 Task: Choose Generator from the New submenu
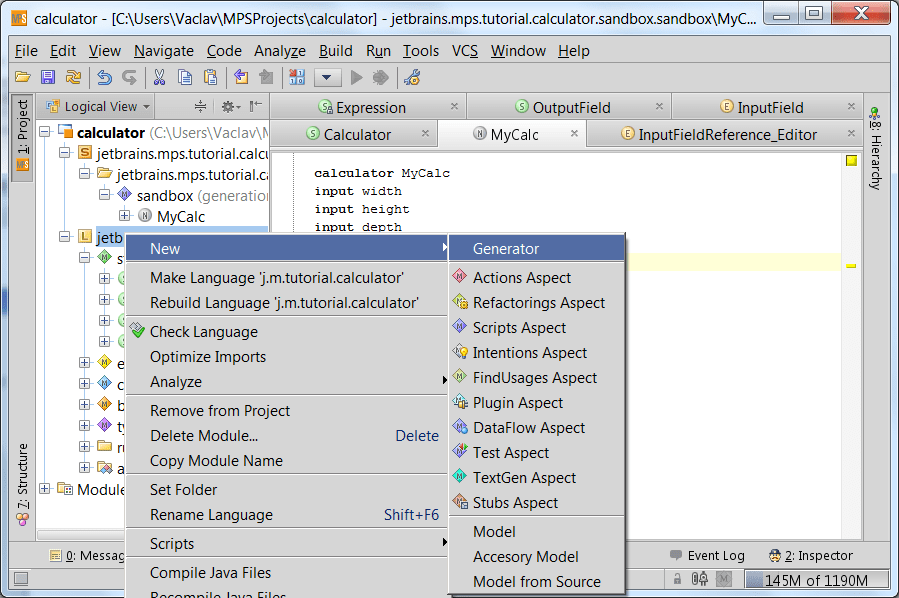[x=506, y=248]
